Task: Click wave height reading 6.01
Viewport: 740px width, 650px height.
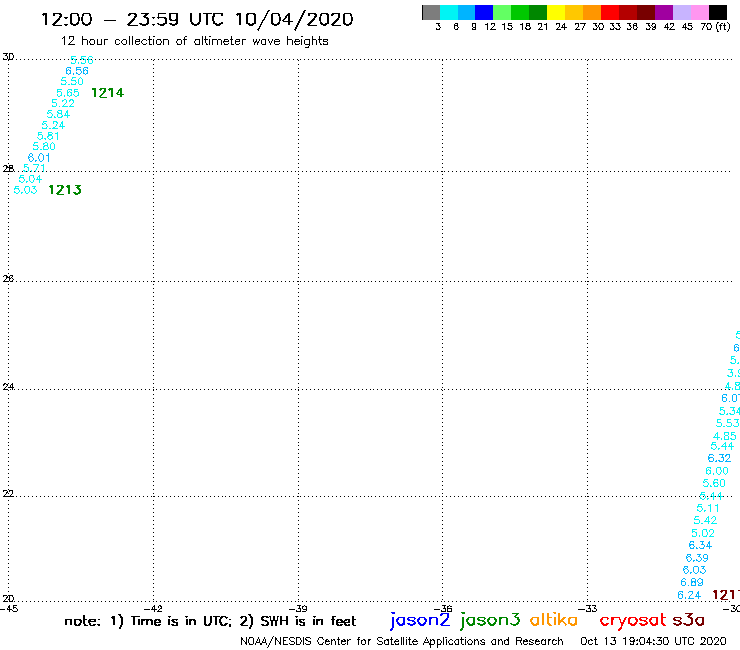Action: (x=39, y=158)
